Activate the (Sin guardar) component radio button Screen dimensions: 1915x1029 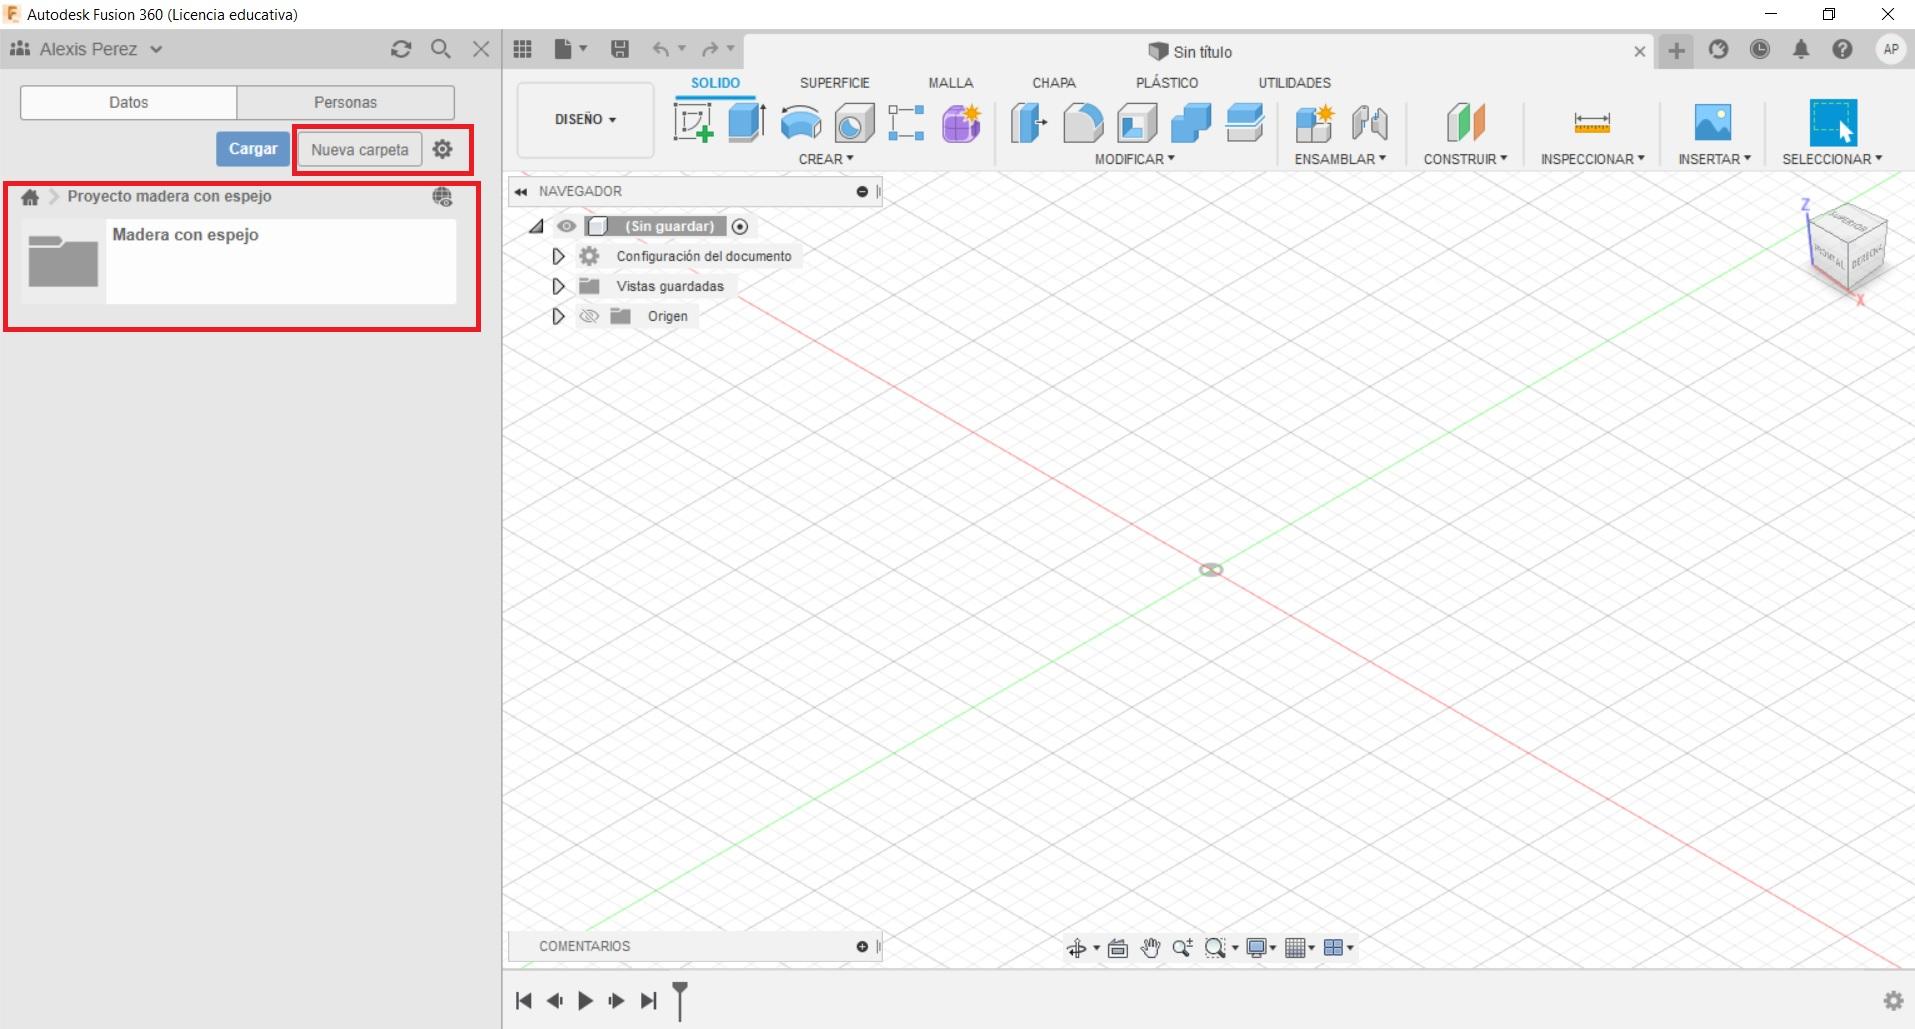740,227
